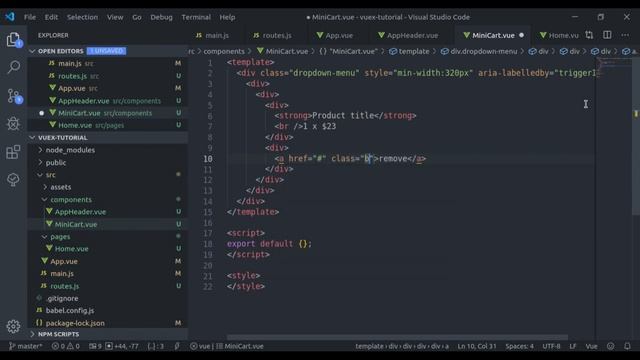The height and width of the screenshot is (360, 640).
Task: Open the View menu
Action: point(115,17)
